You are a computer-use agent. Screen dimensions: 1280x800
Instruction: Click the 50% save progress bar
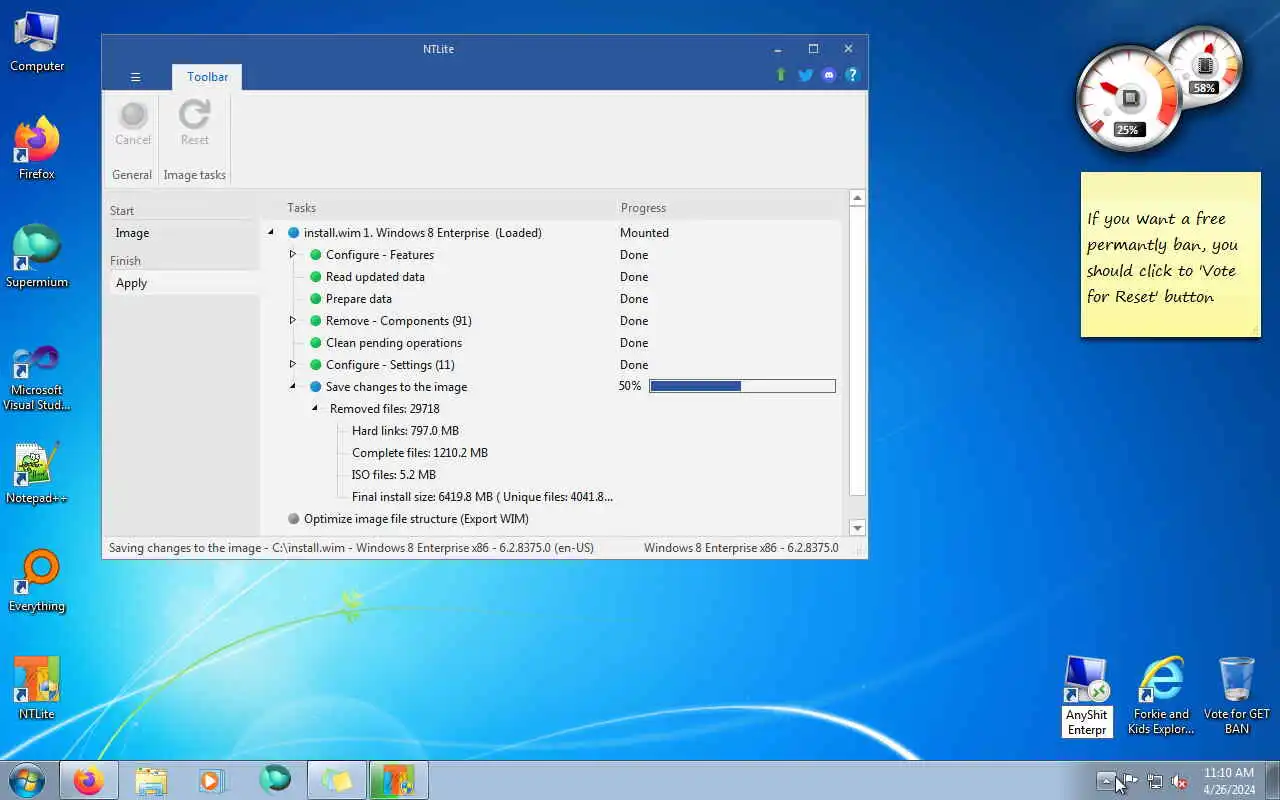click(742, 386)
